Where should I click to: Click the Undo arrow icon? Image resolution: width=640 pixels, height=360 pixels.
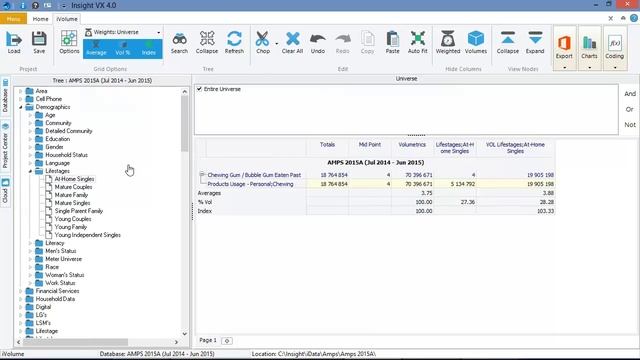[318, 39]
